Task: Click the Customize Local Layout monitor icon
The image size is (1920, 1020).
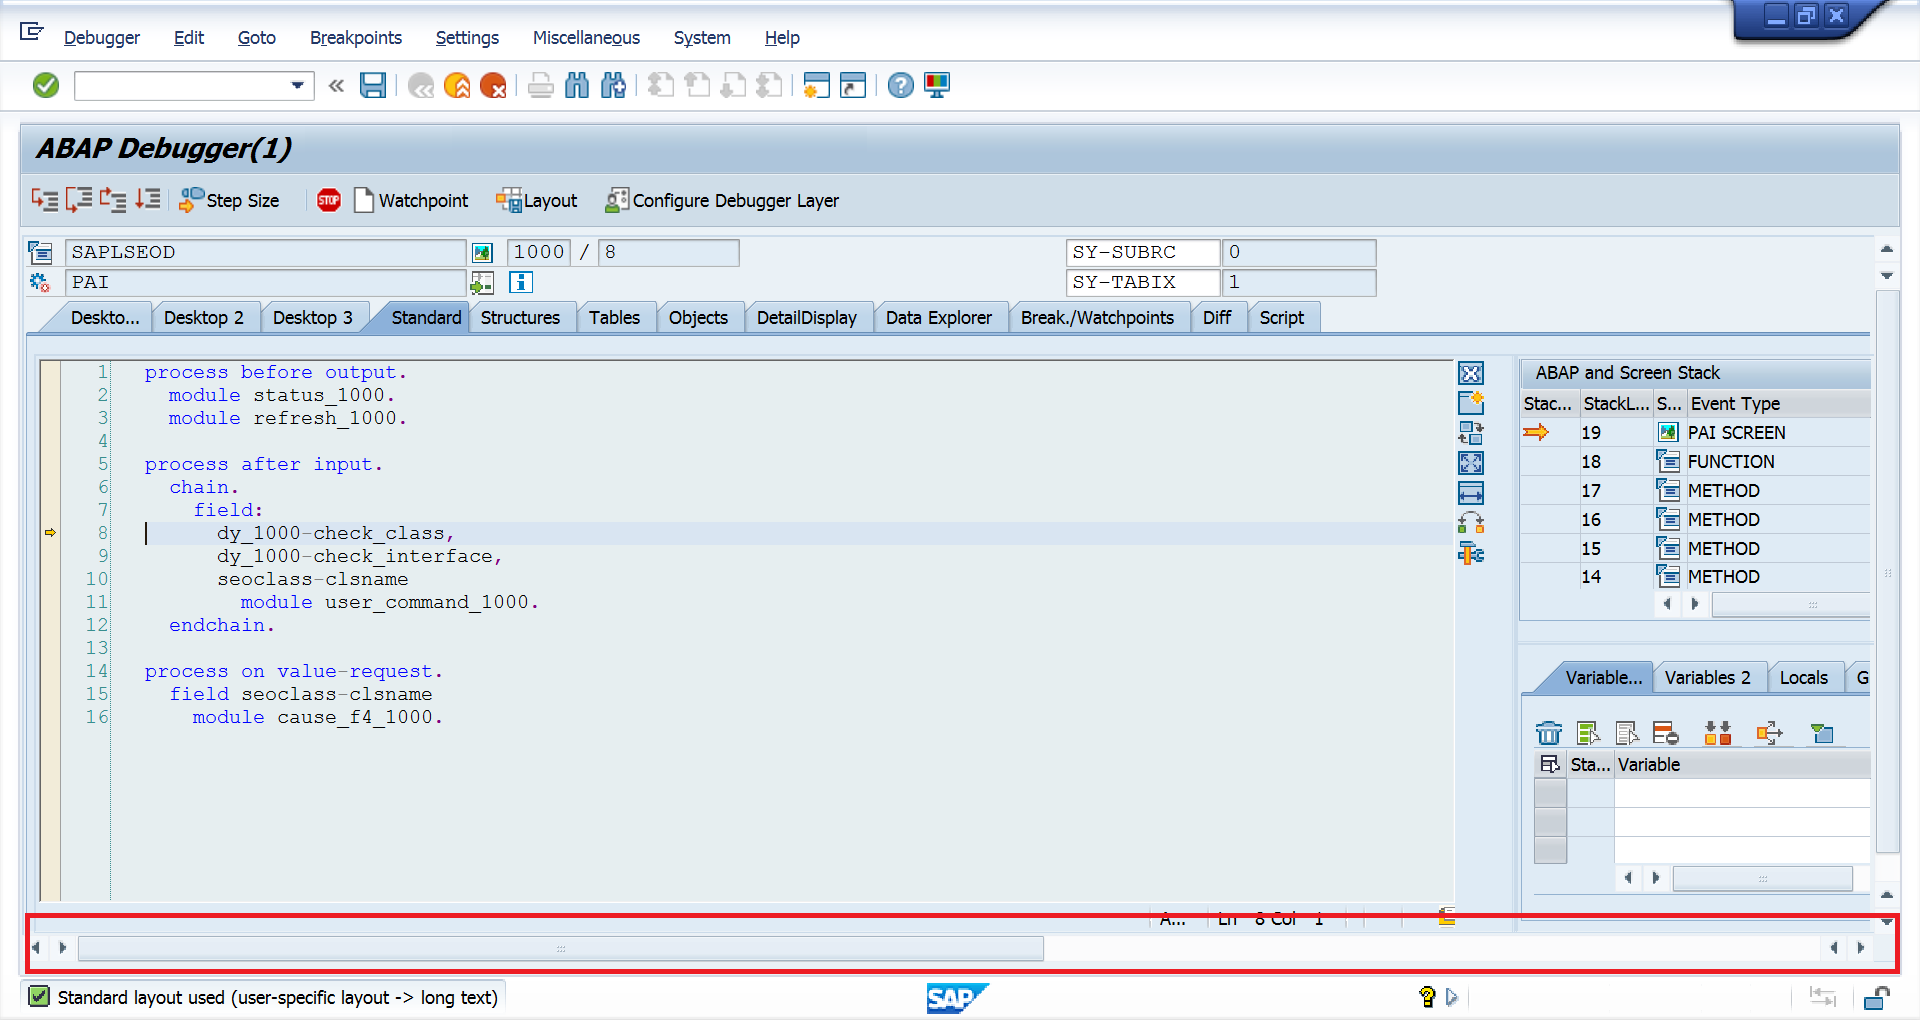Action: coord(937,86)
